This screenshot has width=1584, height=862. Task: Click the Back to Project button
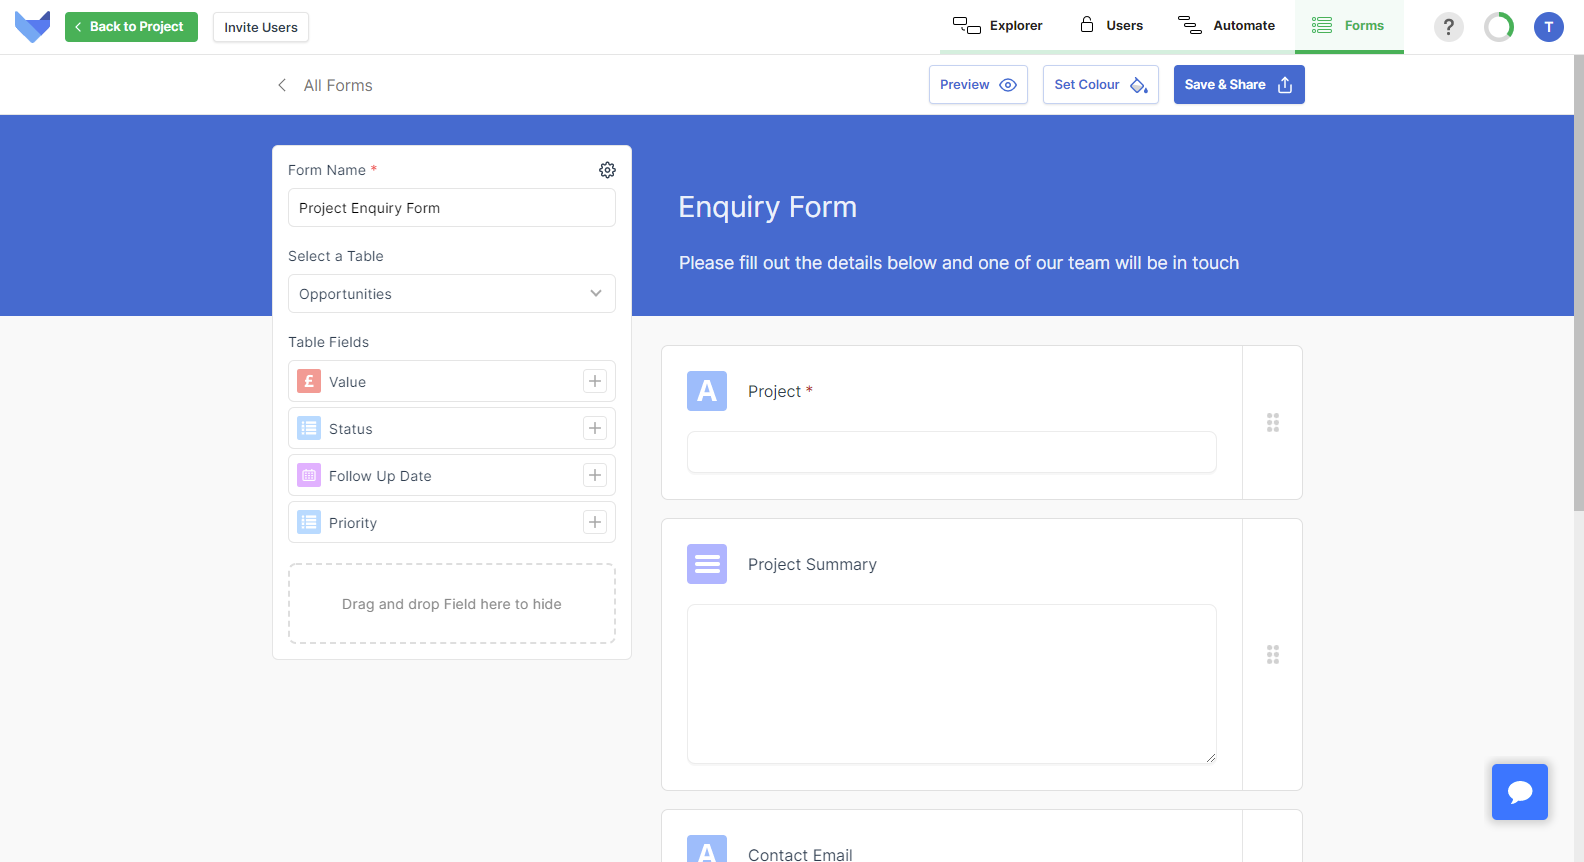(131, 27)
